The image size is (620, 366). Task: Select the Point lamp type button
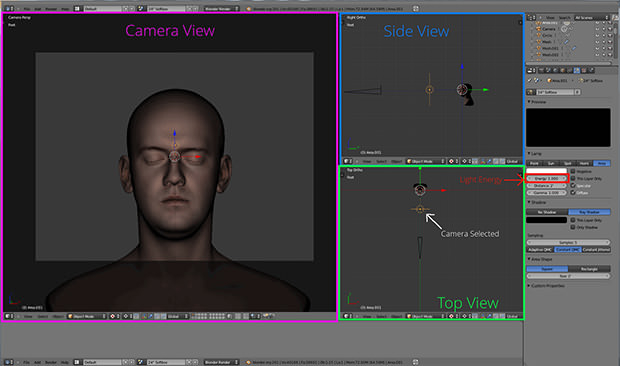(534, 163)
